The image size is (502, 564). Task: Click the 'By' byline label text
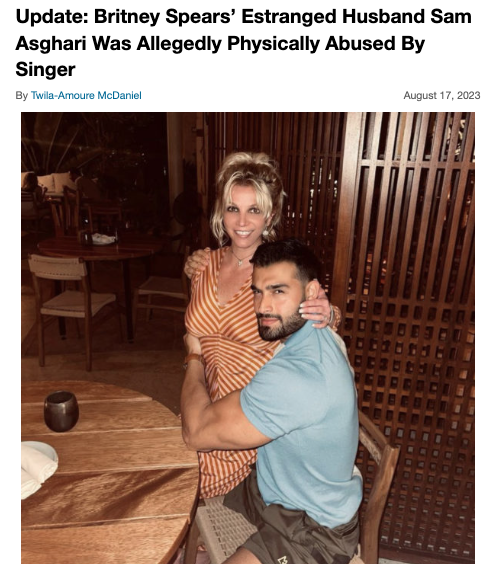(22, 96)
